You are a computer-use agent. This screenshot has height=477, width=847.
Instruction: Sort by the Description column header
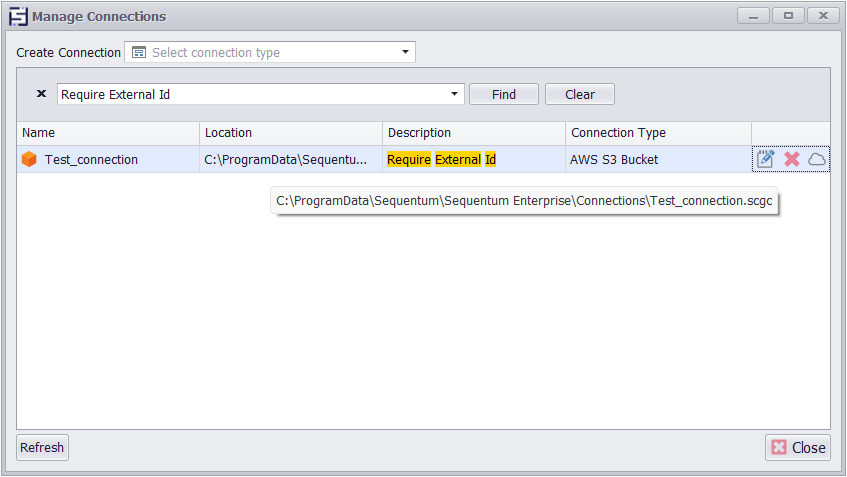pos(474,133)
